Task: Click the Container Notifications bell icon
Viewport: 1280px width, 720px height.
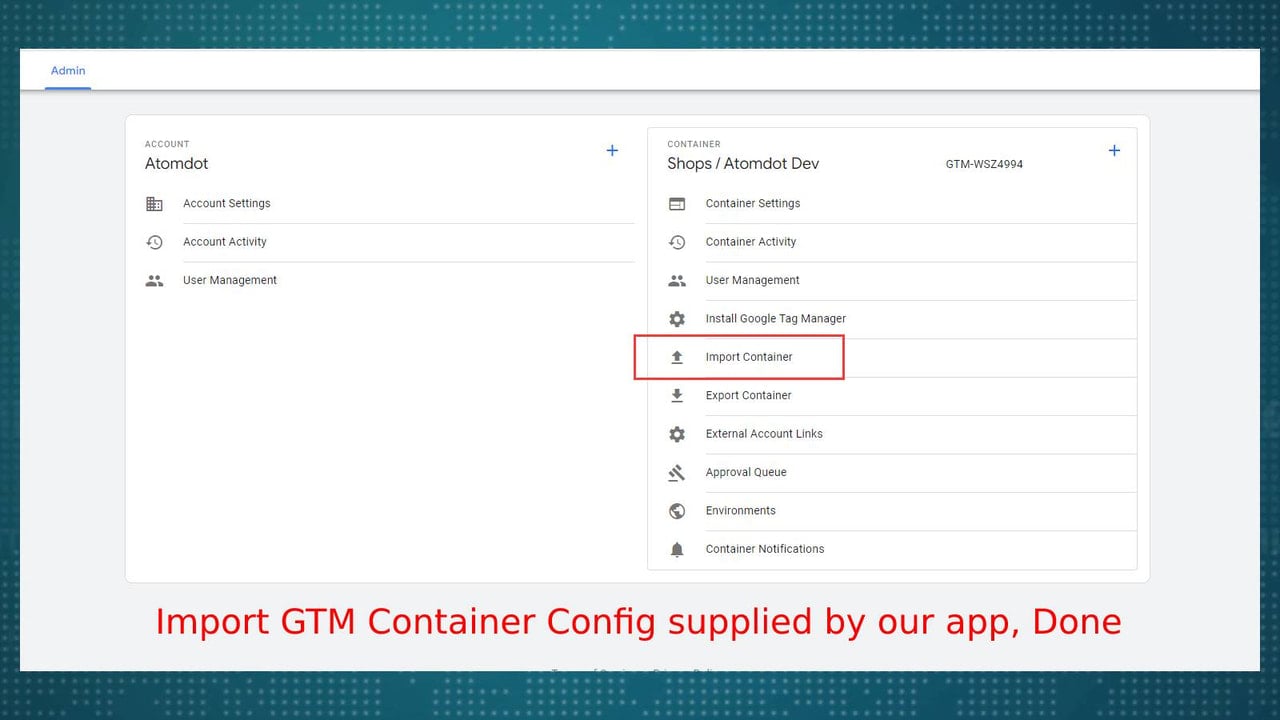Action: coord(677,549)
